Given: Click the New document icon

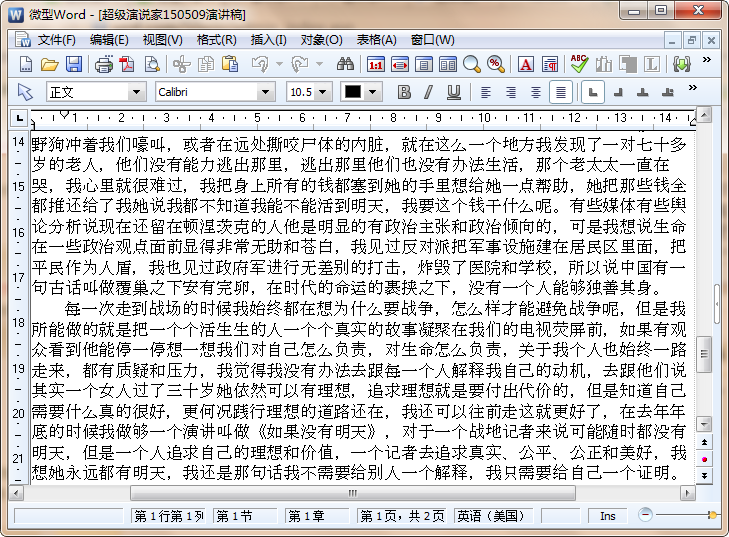Looking at the screenshot, I should click(26, 65).
